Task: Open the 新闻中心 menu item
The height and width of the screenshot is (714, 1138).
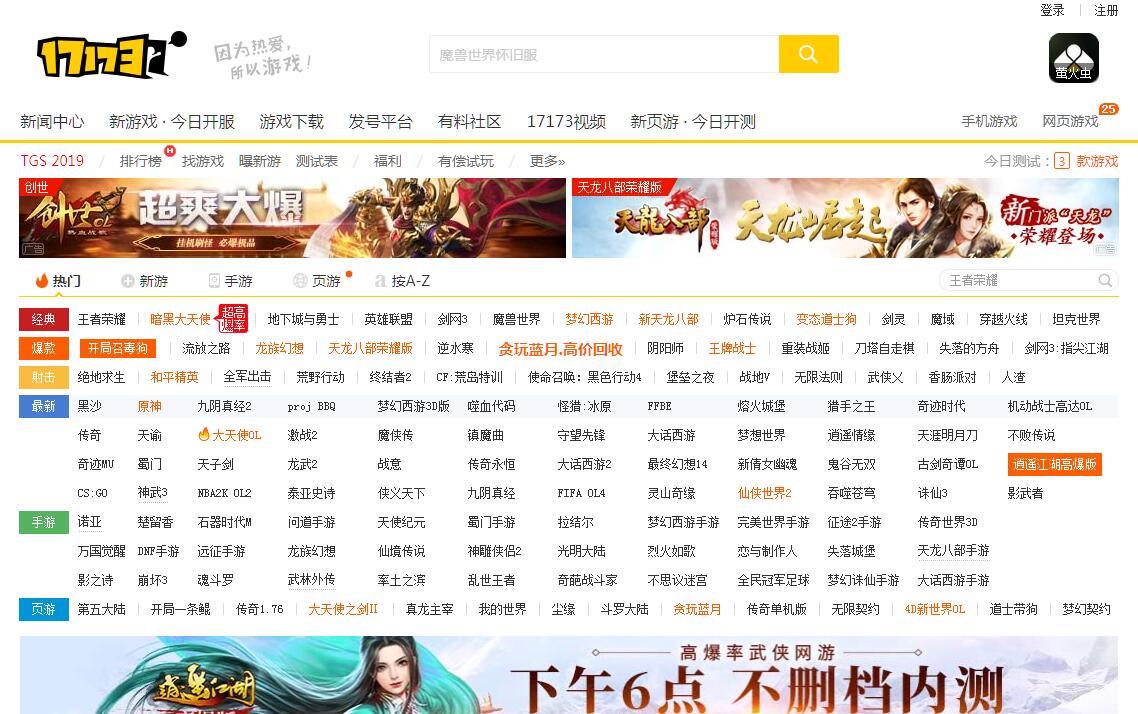Action: [52, 122]
